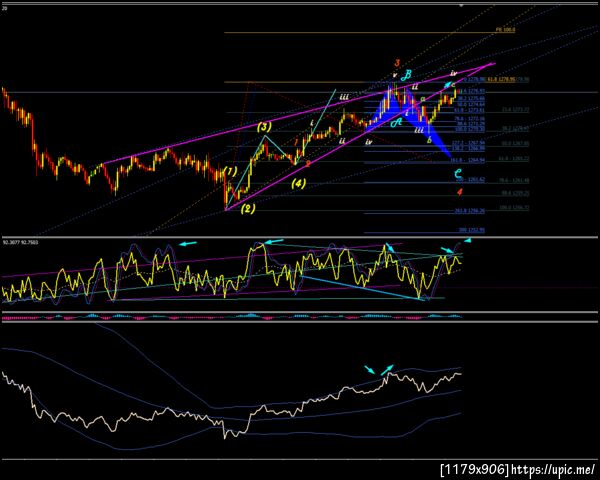Screen dimensions: 600x480
Task: Select the yellow (1) wave label
Action: (x=230, y=171)
